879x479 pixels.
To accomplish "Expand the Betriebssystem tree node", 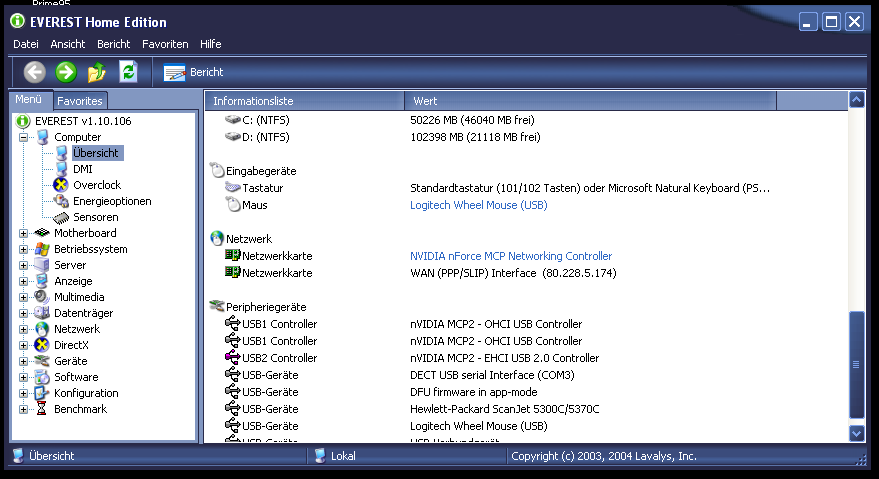I will tap(23, 249).
